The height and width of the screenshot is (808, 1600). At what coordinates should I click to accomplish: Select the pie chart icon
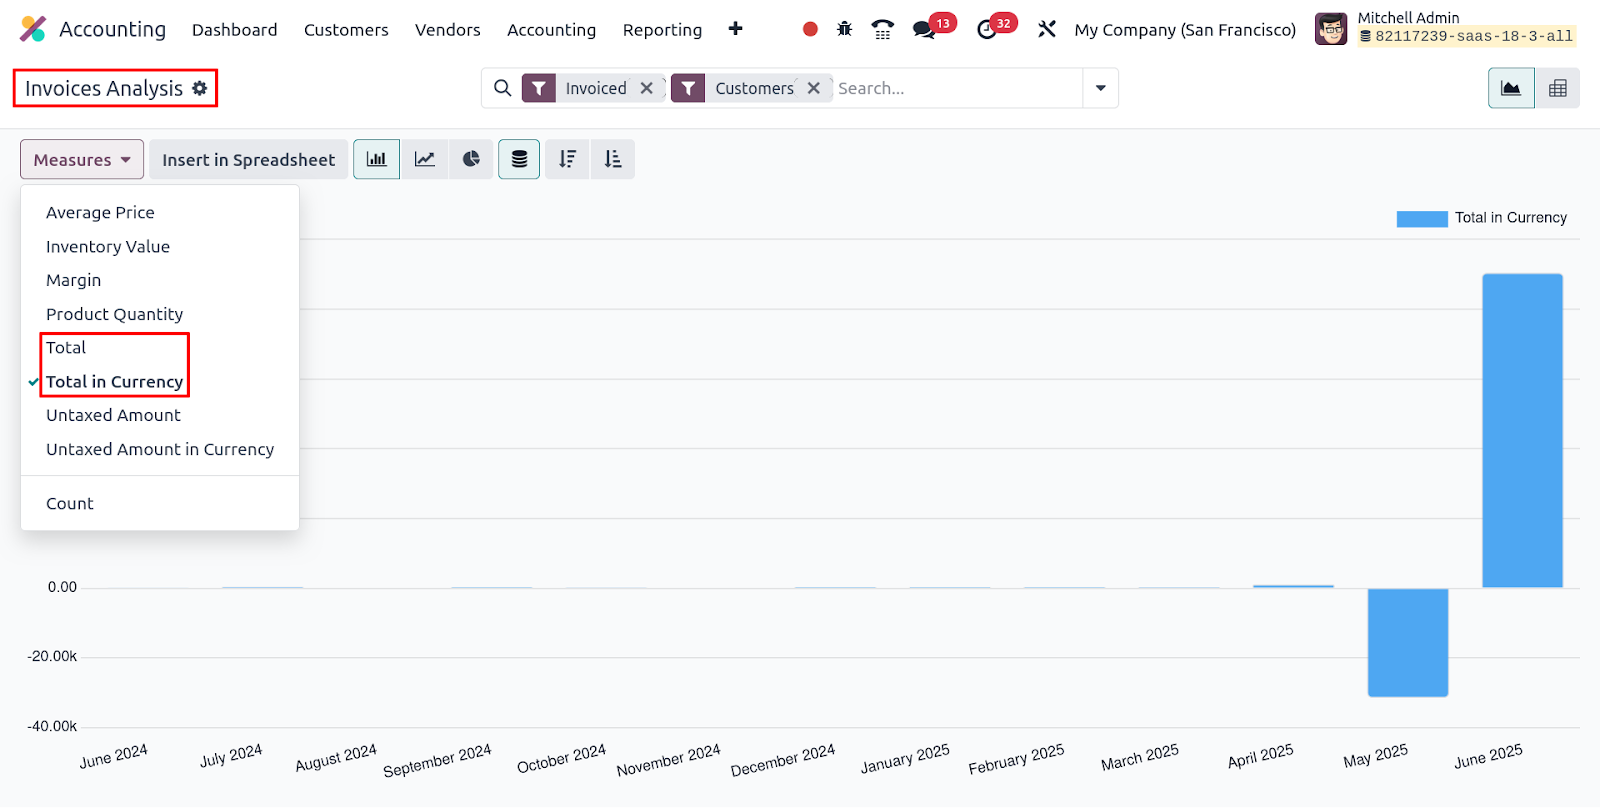click(x=471, y=159)
